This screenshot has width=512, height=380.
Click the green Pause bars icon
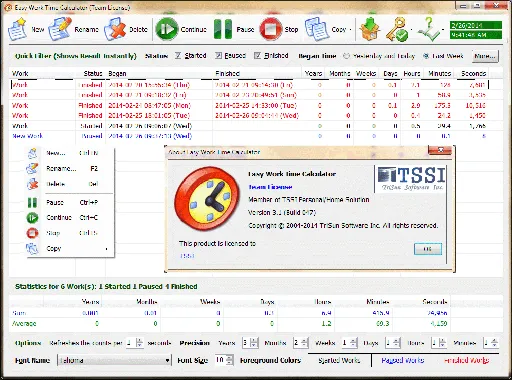click(223, 29)
